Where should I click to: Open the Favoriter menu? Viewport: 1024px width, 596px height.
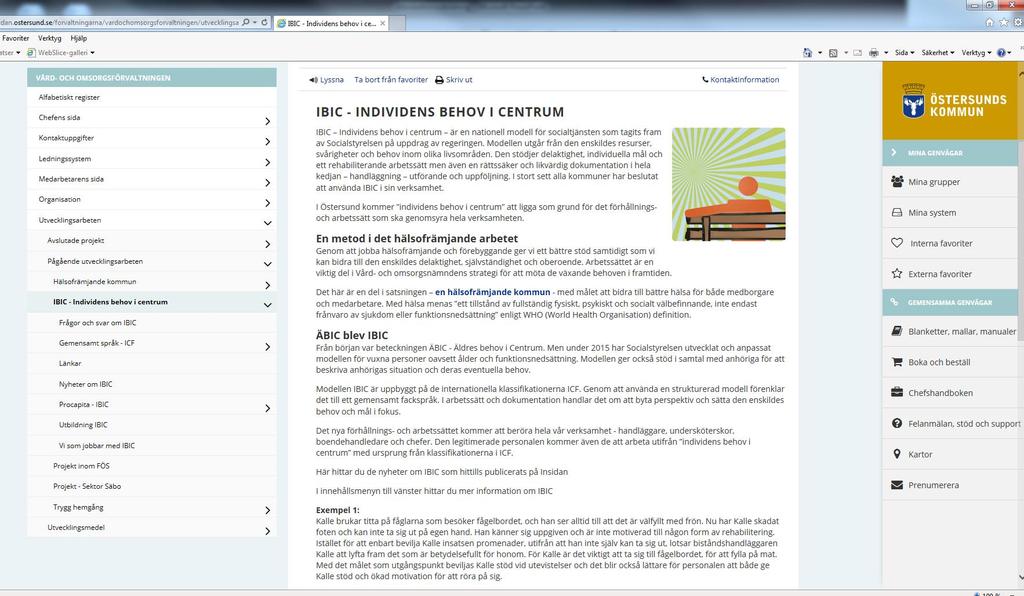[x=16, y=38]
